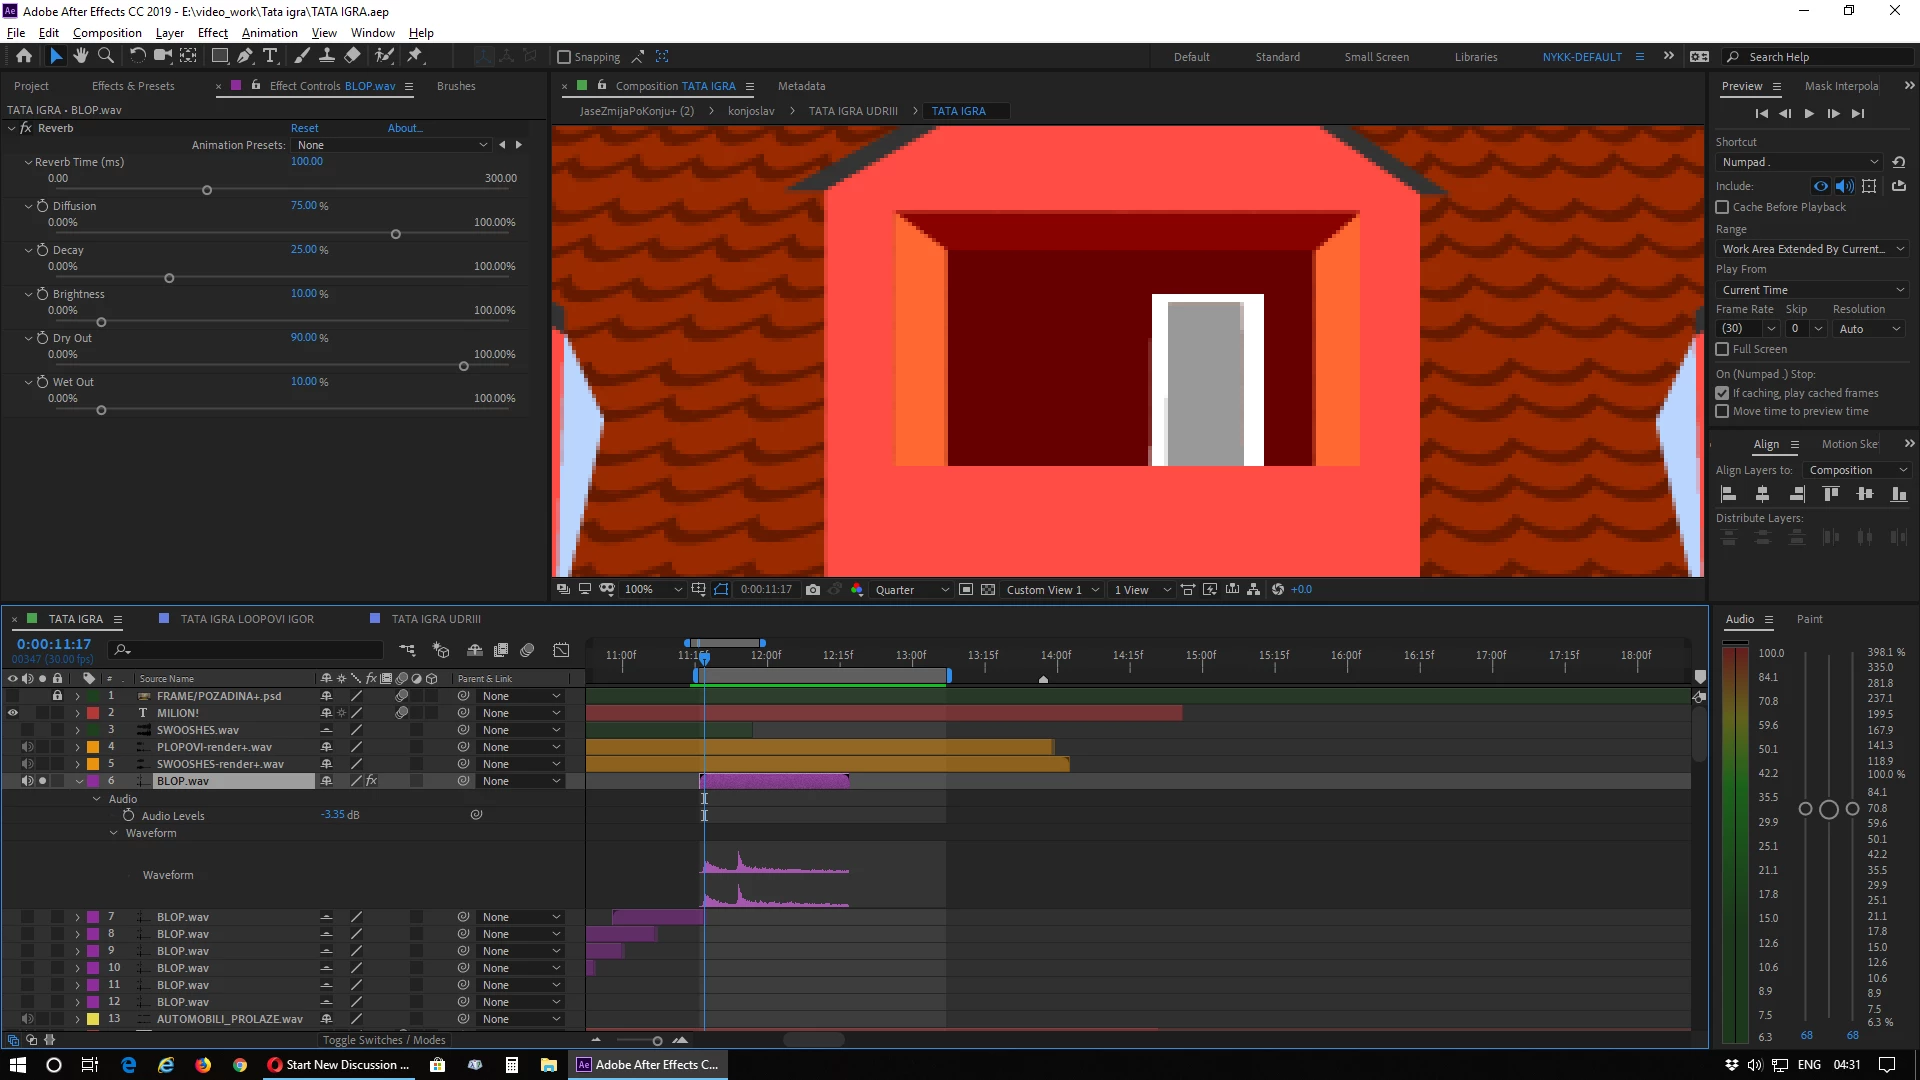Open the Composition menu
1920x1080 pixels.
[107, 33]
